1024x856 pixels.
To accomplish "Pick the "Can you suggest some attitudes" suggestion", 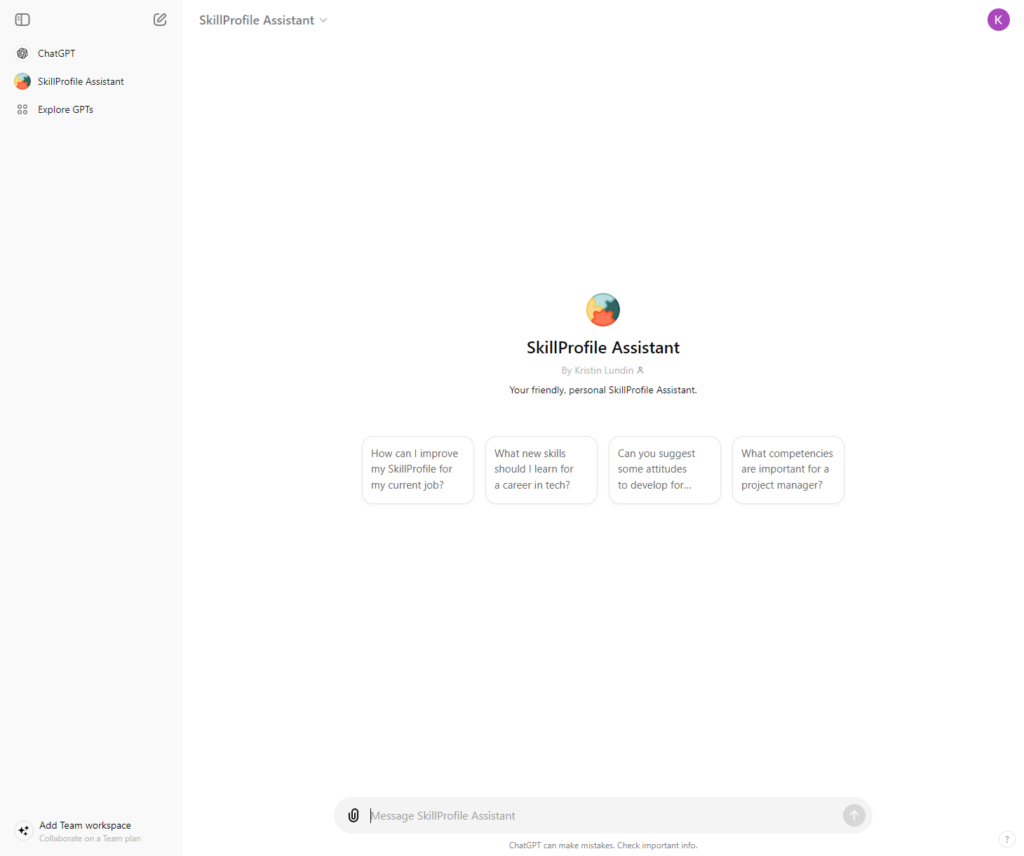I will (x=664, y=469).
